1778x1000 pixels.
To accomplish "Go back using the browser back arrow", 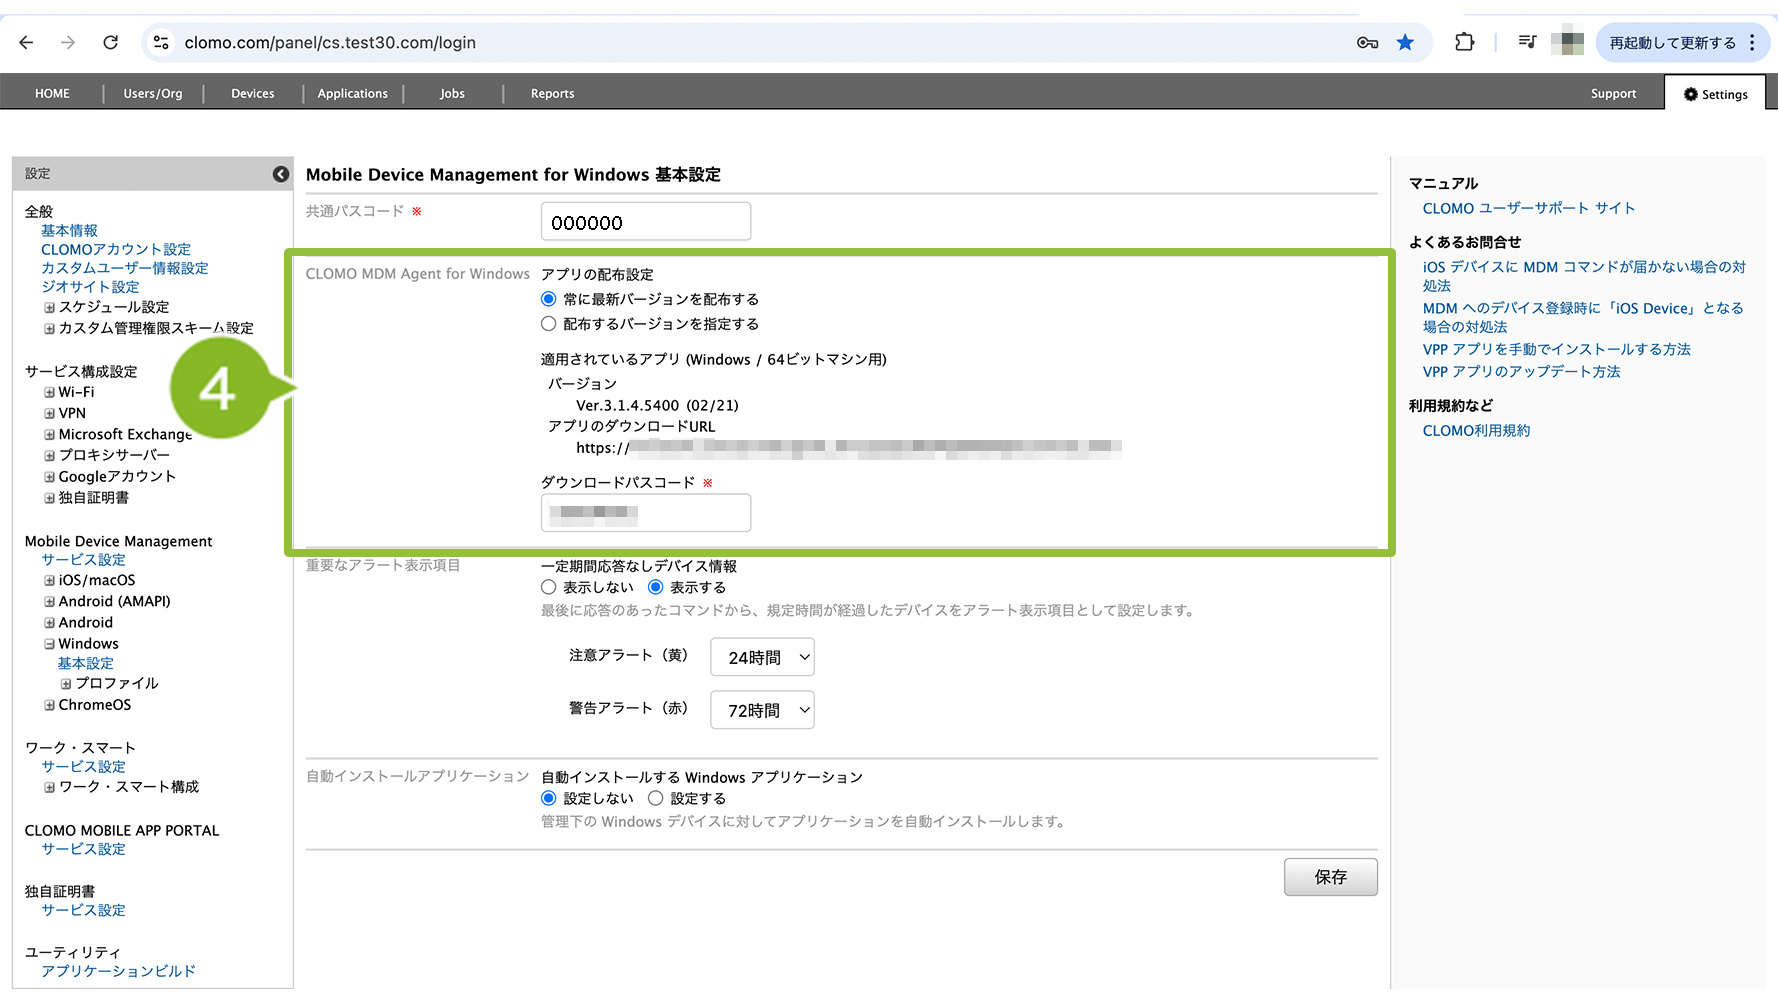I will point(26,42).
